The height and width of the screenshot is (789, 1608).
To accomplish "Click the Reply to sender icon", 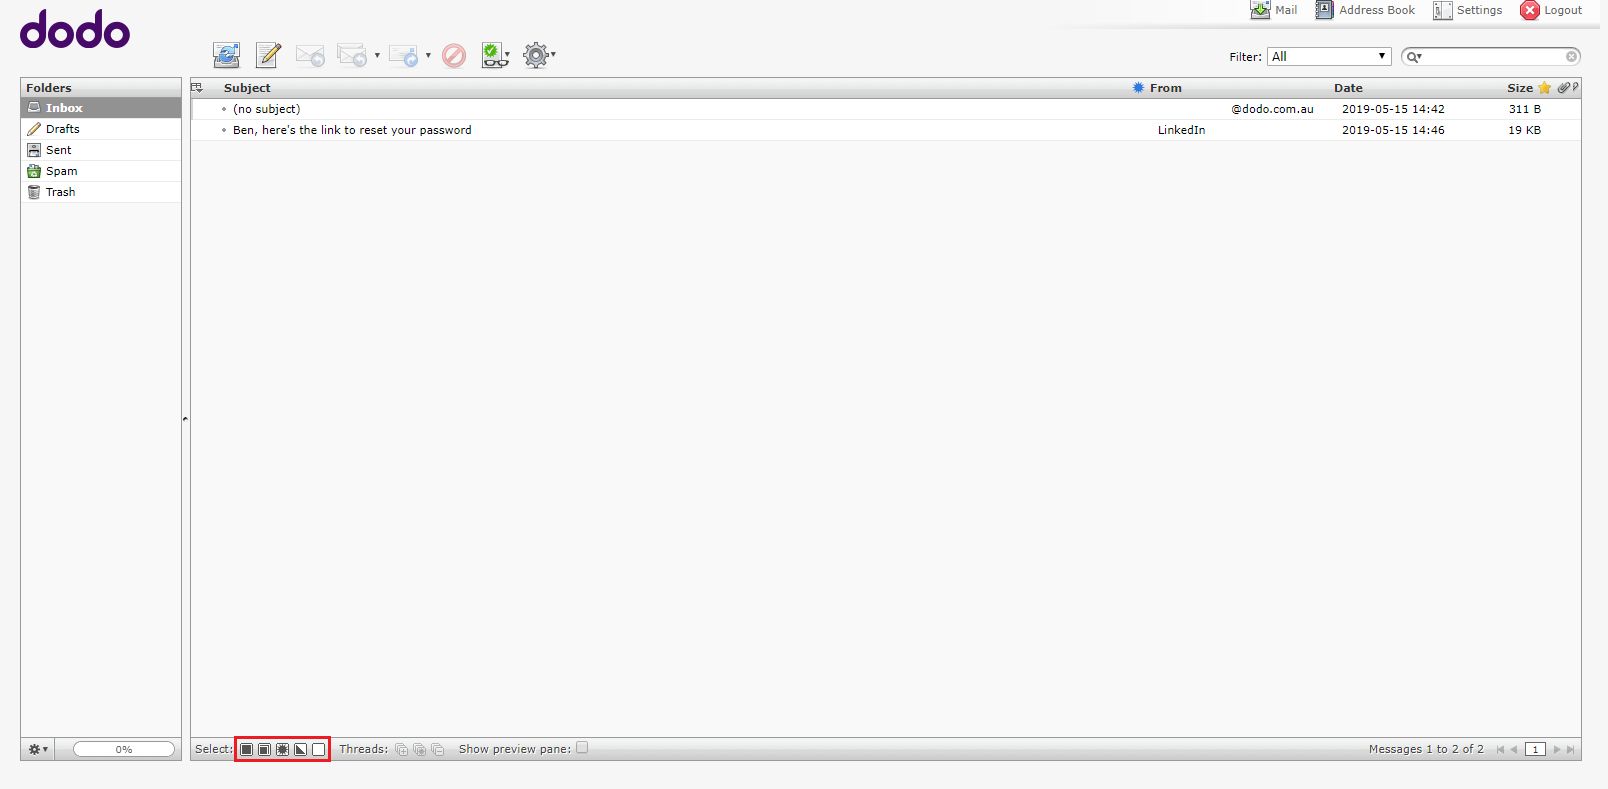I will tap(310, 55).
